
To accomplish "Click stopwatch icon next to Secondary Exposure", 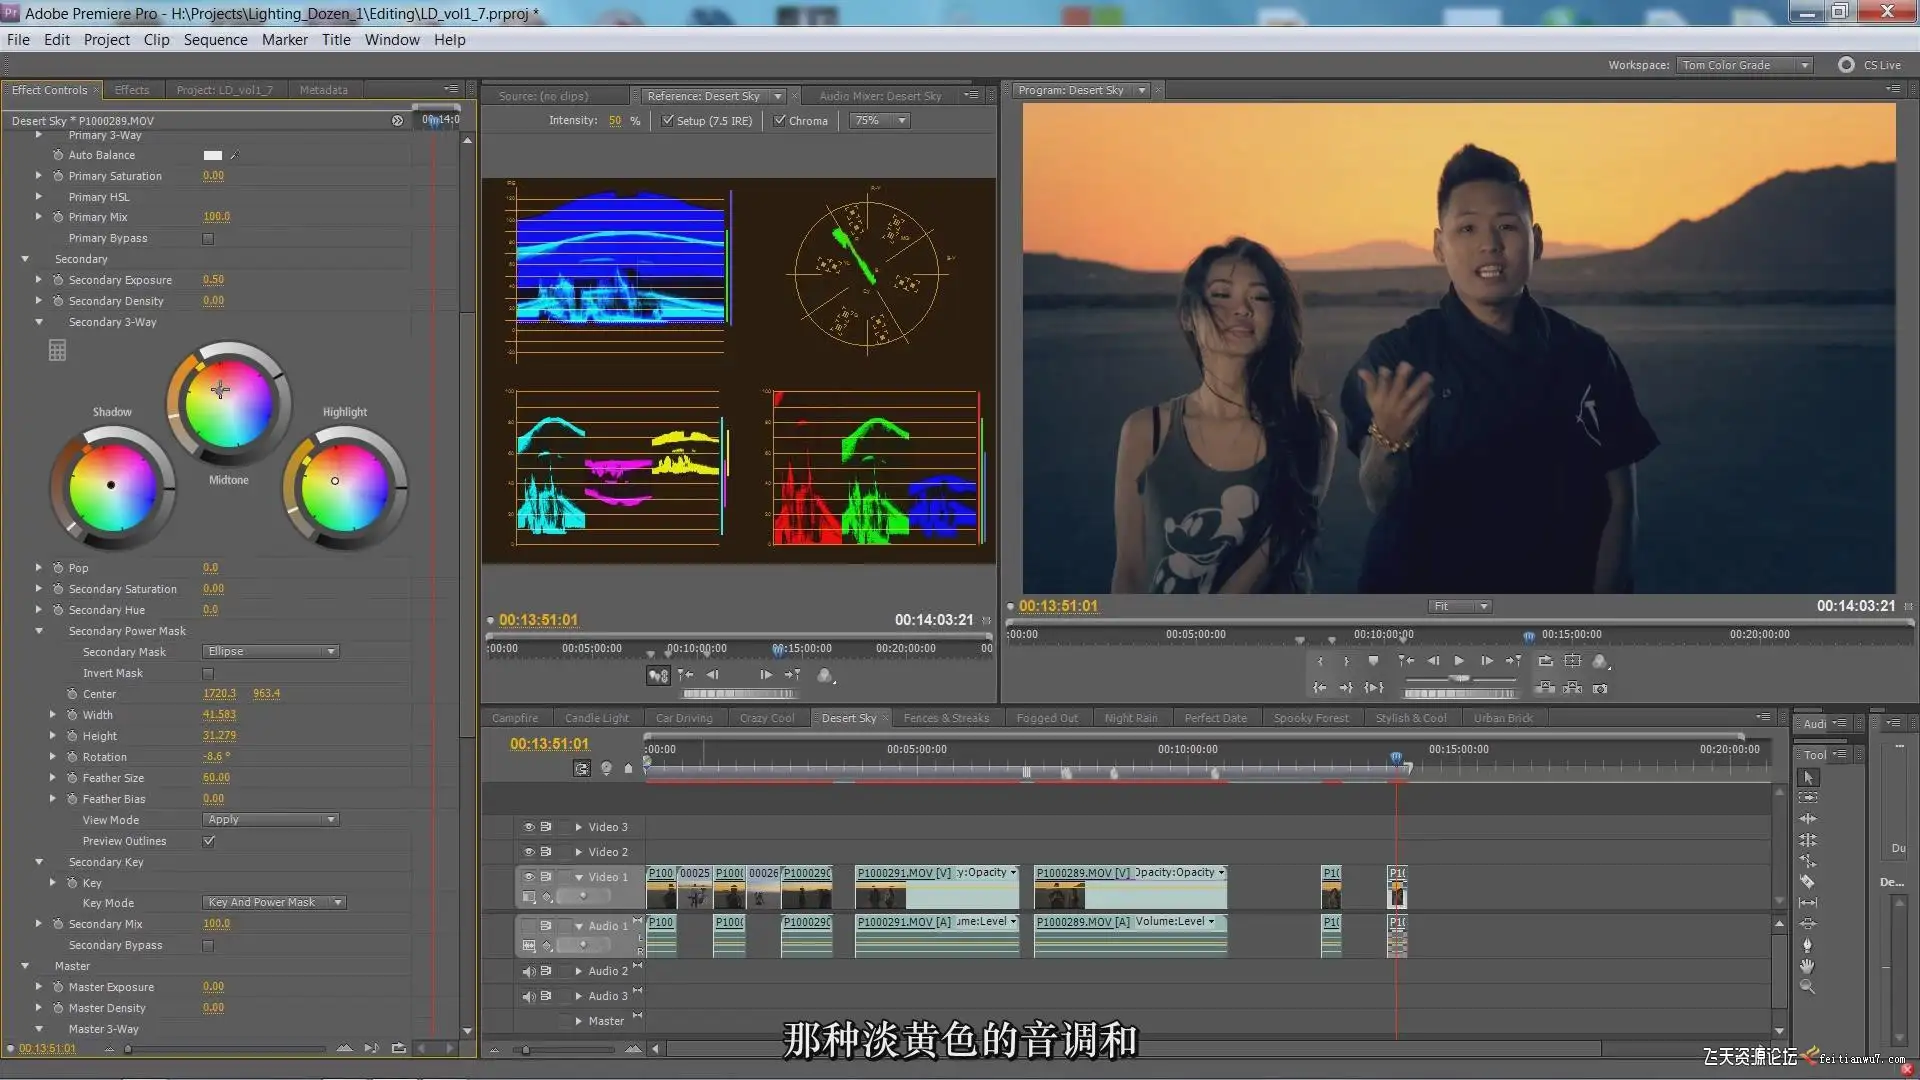I will pos(58,280).
